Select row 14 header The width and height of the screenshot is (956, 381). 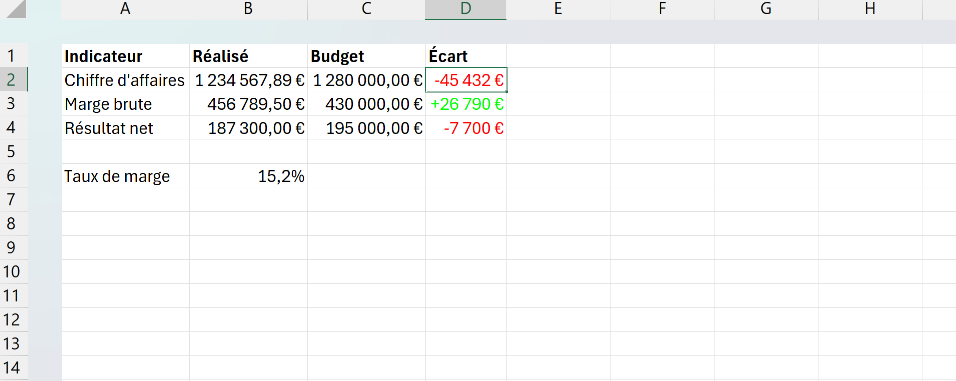click(x=13, y=368)
